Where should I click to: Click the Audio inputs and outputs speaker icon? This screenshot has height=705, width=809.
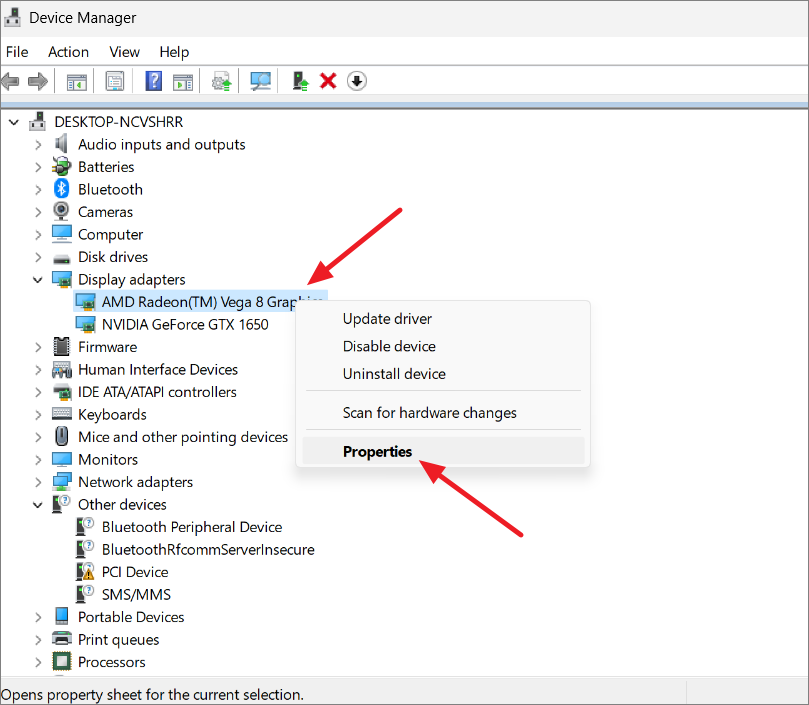coord(61,144)
